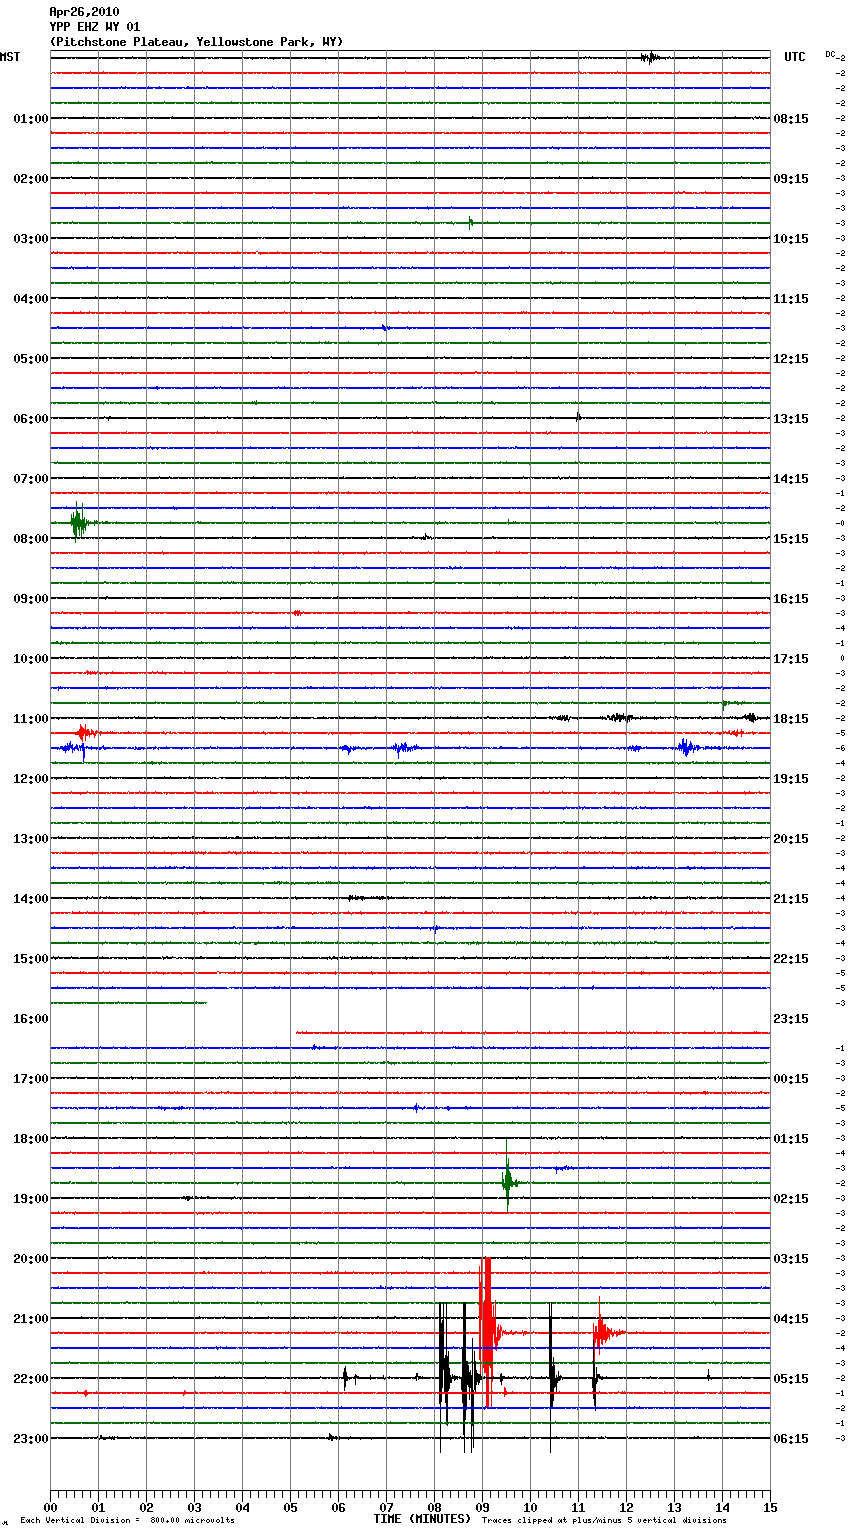Click the 08:15 UTC time label

(x=791, y=119)
